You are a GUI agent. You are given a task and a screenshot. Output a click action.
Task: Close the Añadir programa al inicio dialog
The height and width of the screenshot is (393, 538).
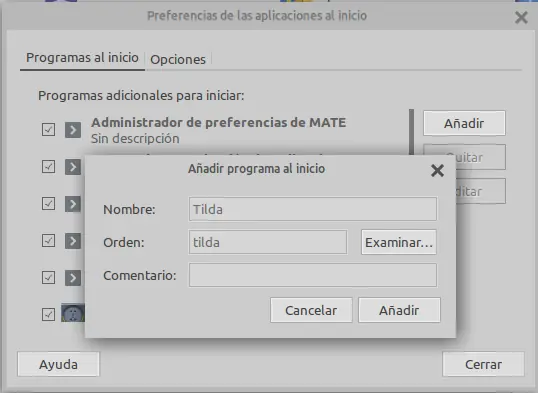437,170
